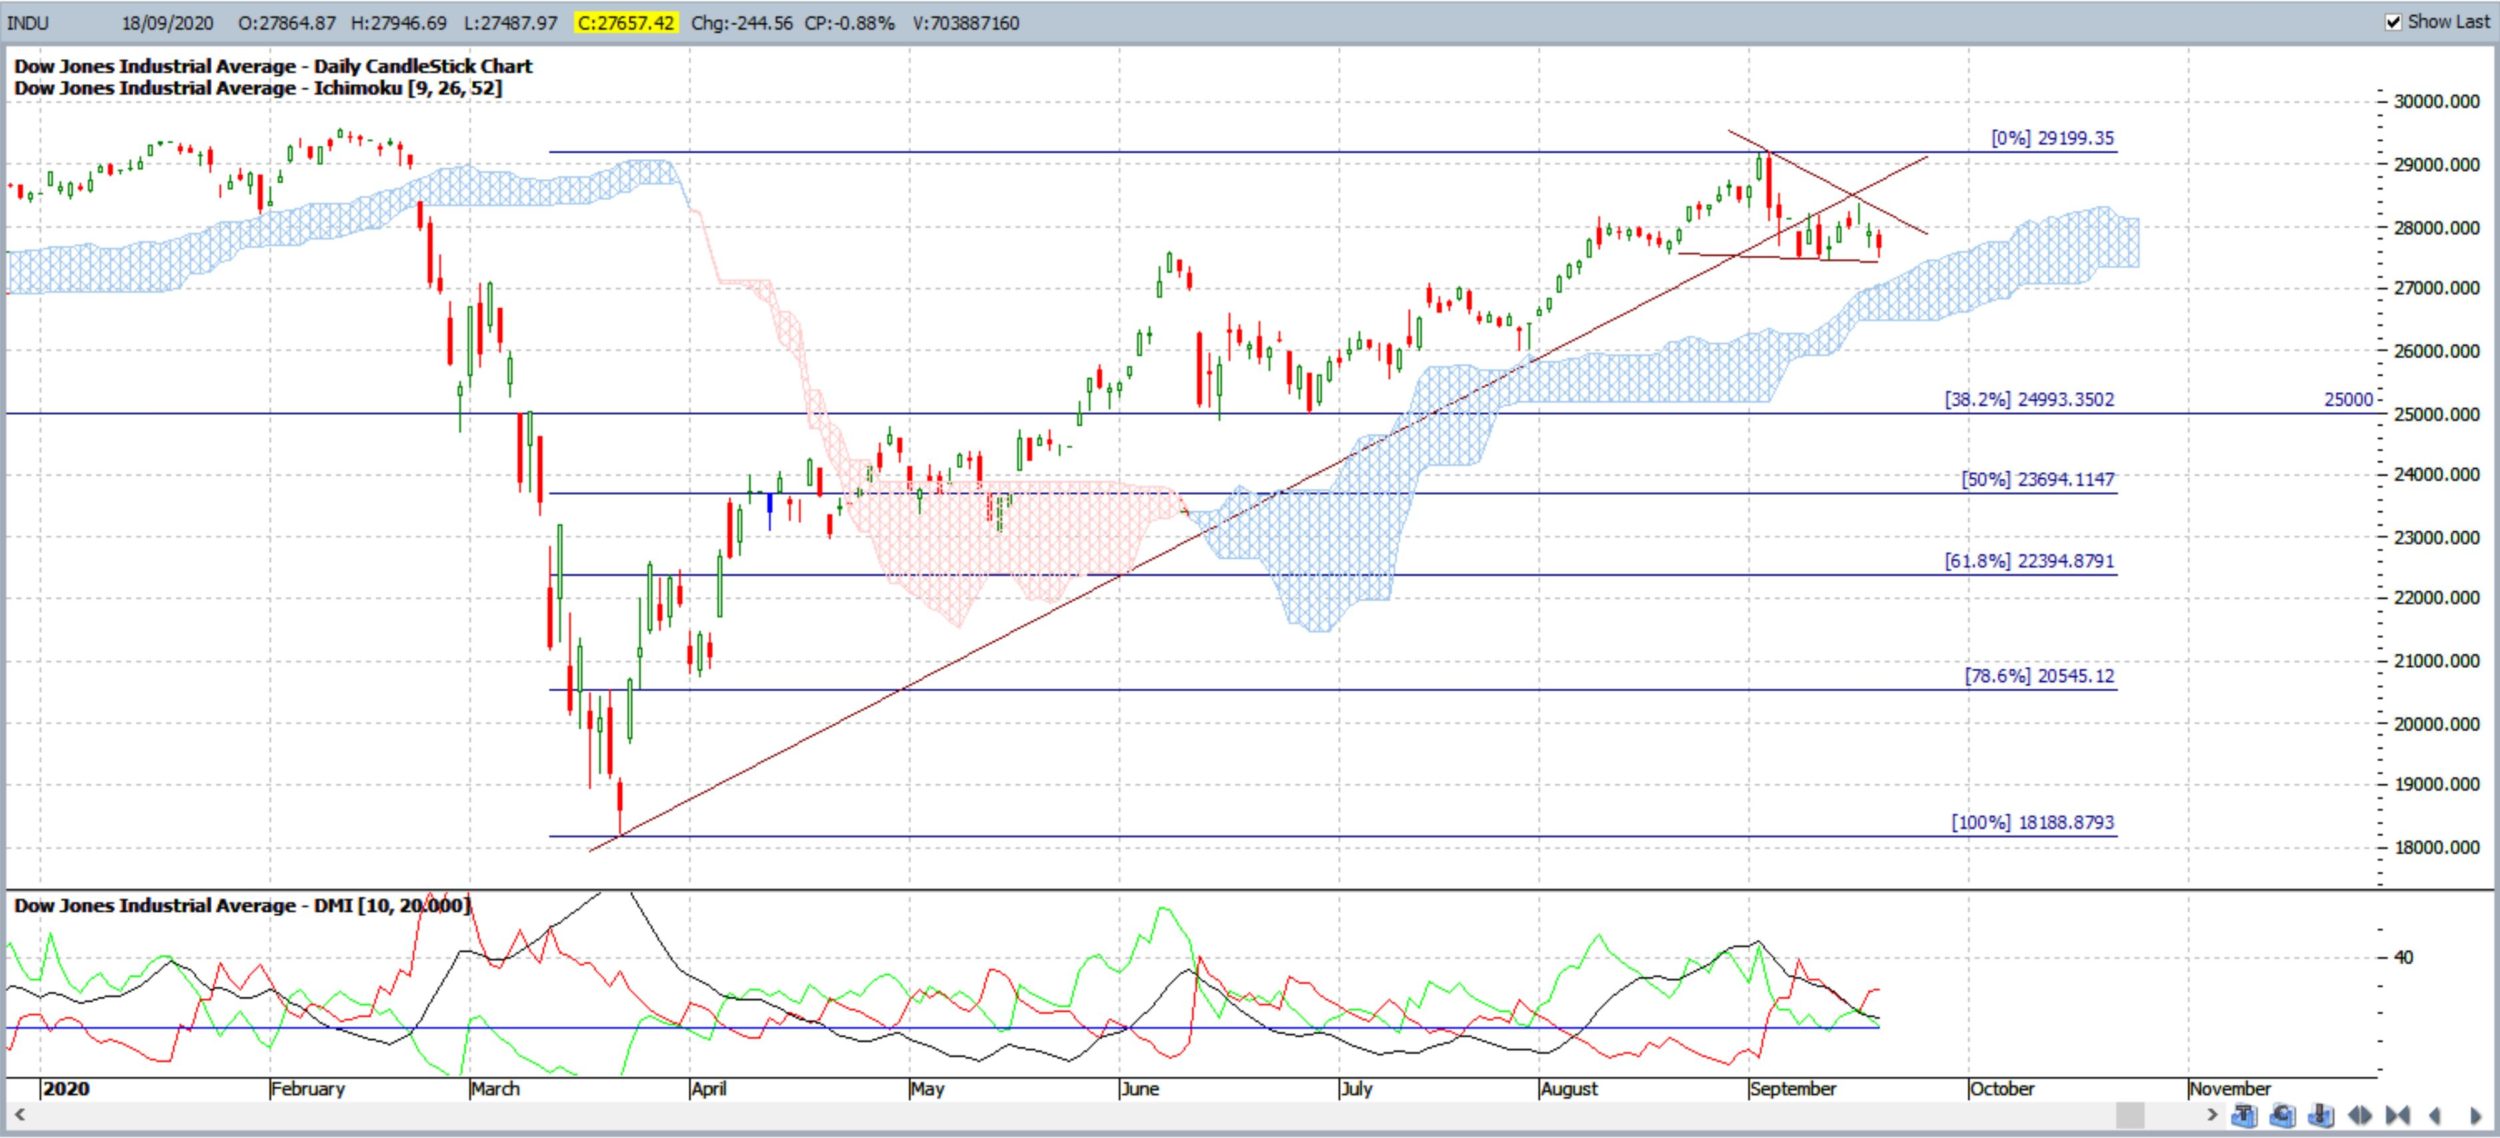Click the August label on time axis
Screen dimensions: 2500x1138
click(x=1569, y=1088)
